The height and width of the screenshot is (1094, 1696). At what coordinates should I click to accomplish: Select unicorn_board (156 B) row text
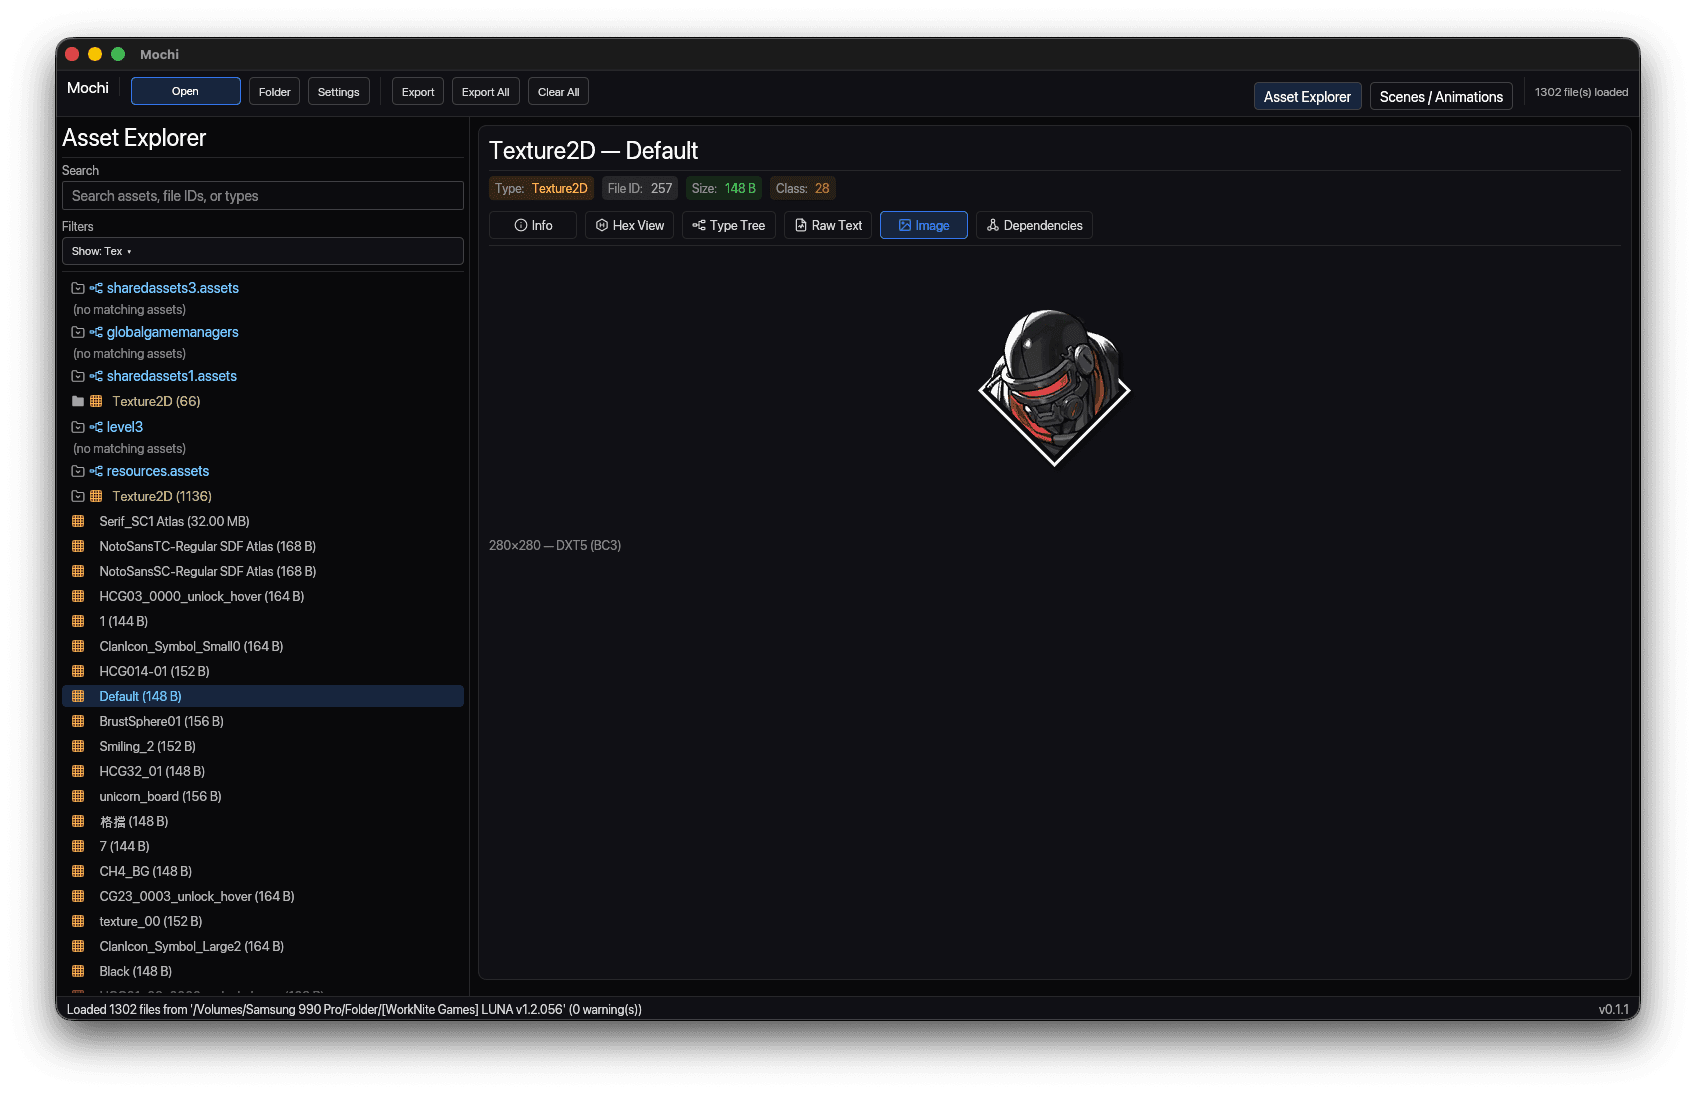point(160,796)
